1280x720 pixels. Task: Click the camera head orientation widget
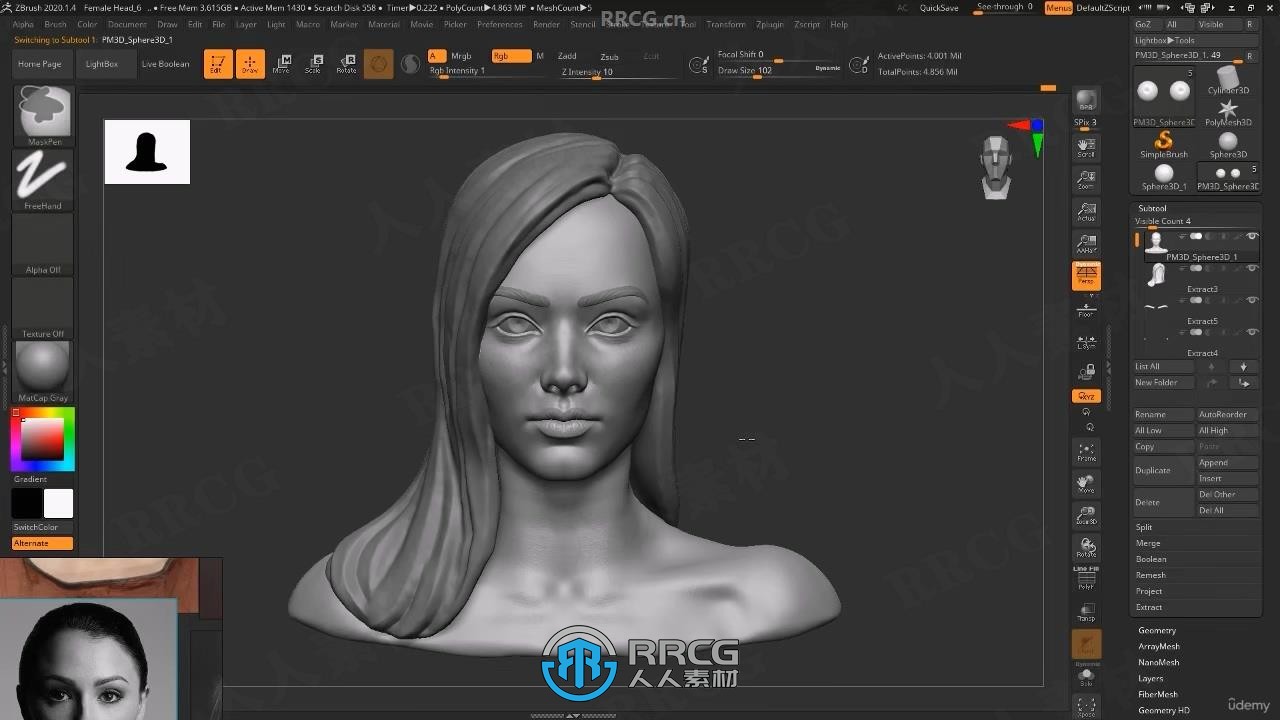click(995, 167)
